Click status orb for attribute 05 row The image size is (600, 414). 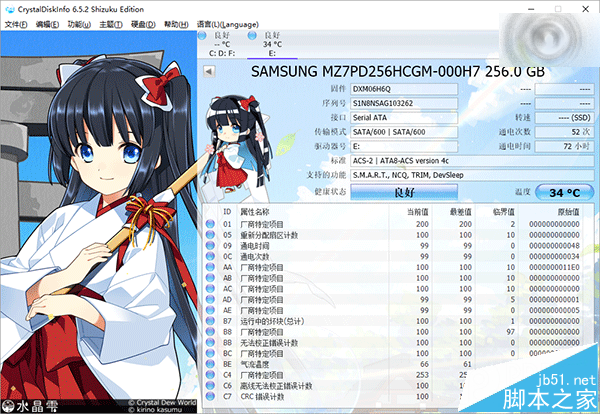[210, 235]
